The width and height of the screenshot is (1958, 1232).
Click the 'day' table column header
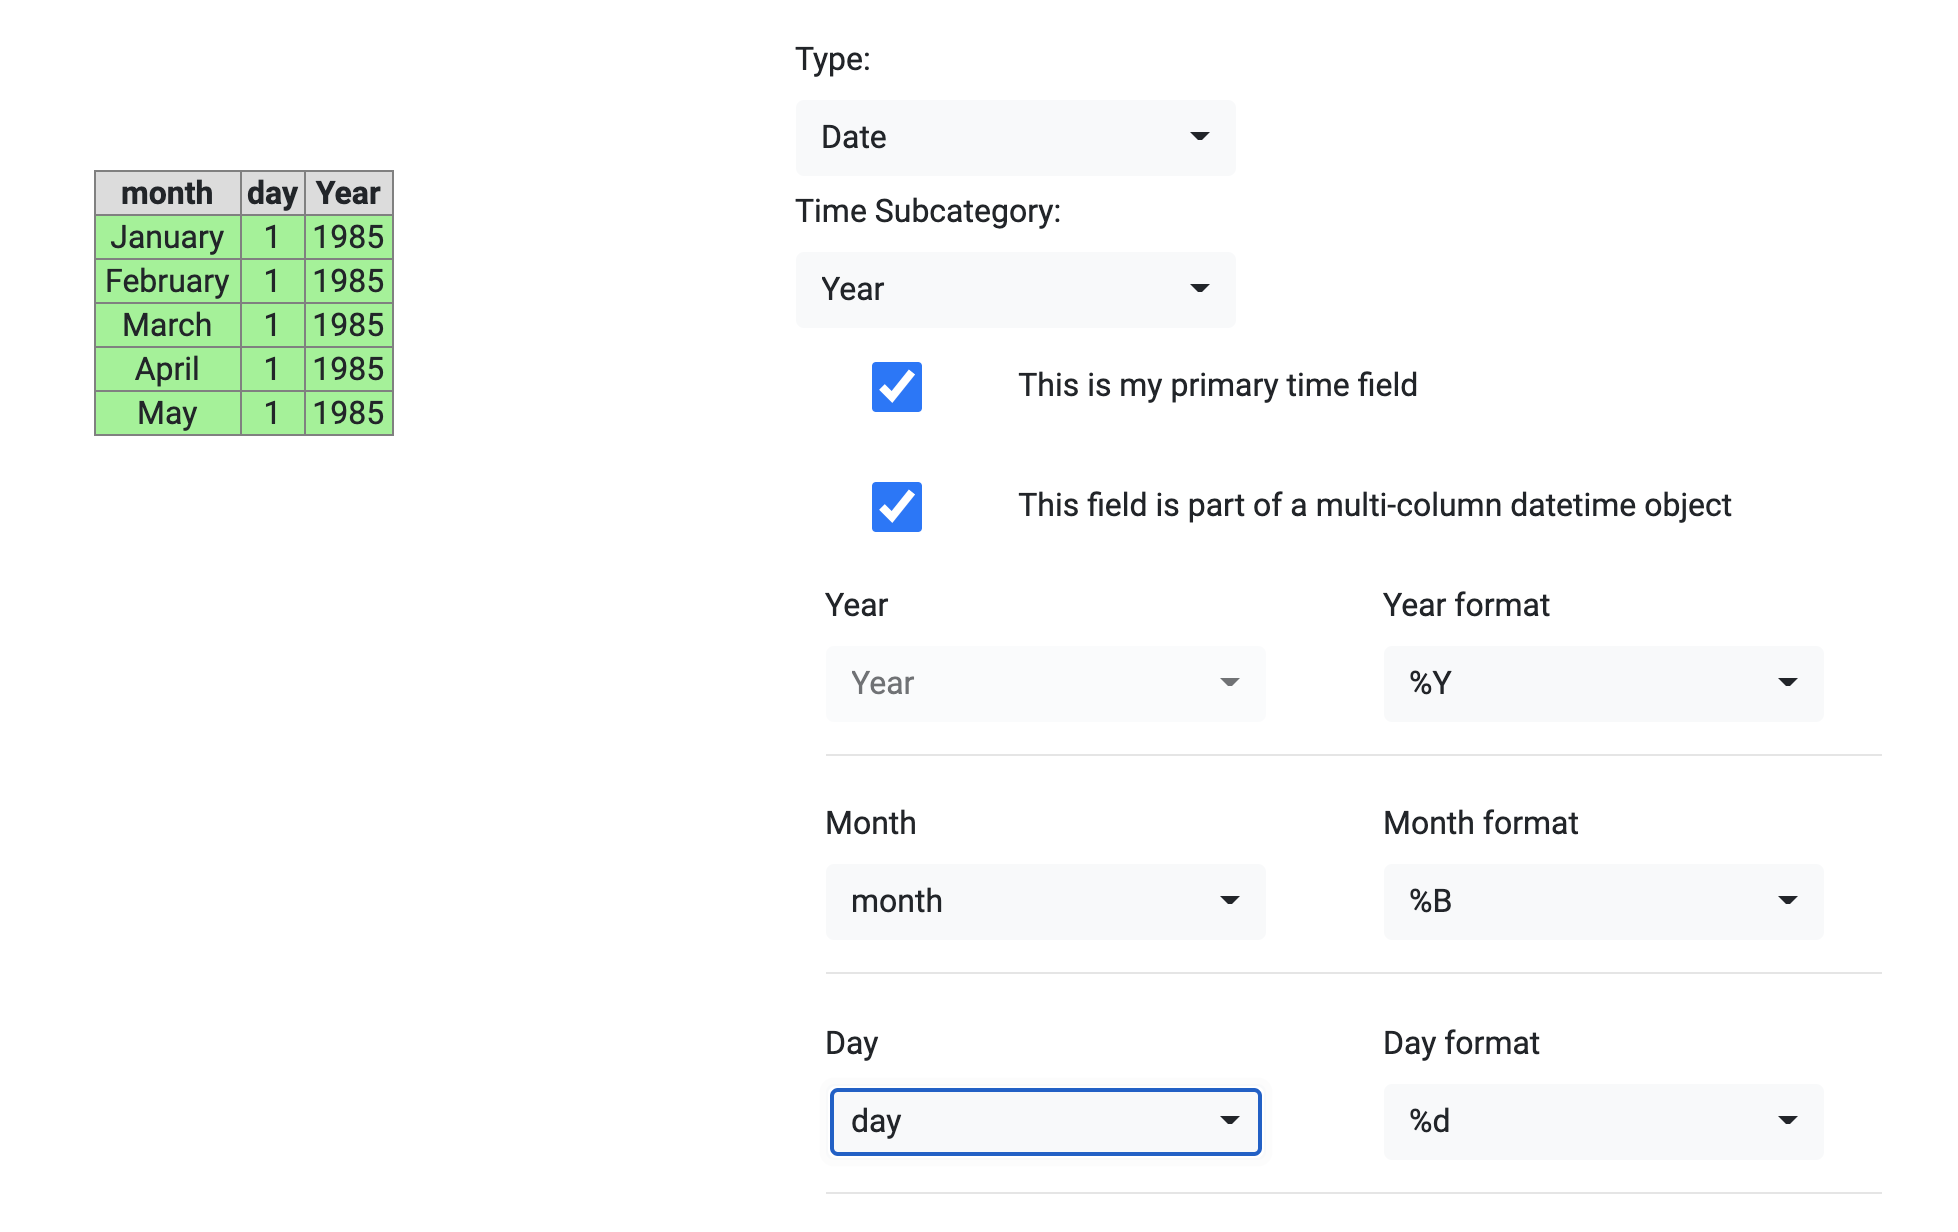click(x=272, y=193)
